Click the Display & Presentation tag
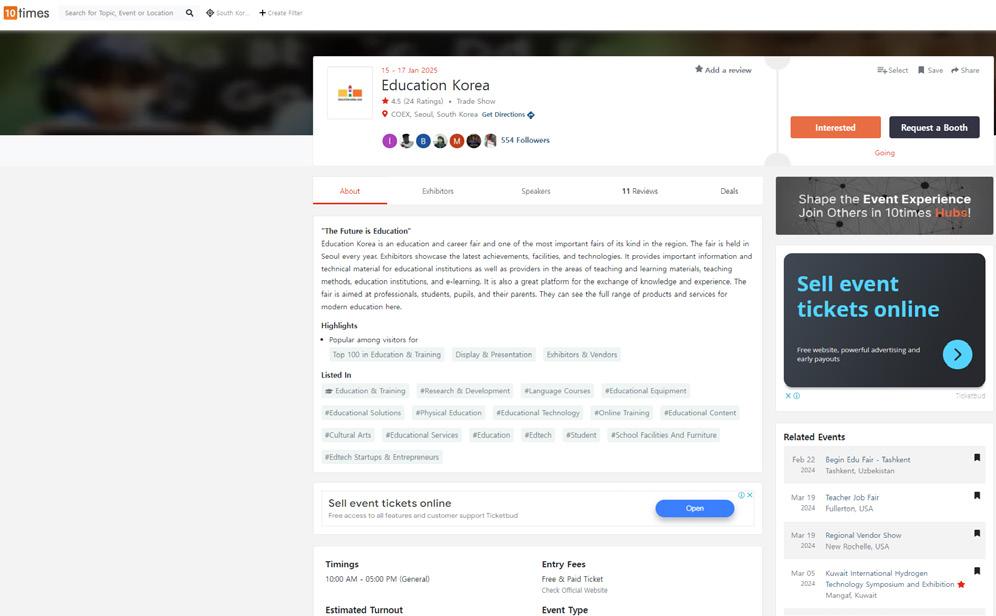Screen dimensions: 996x616 point(494,355)
